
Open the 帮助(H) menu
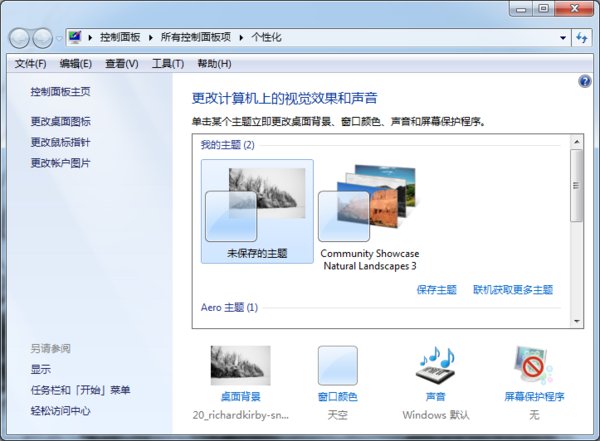(x=214, y=64)
